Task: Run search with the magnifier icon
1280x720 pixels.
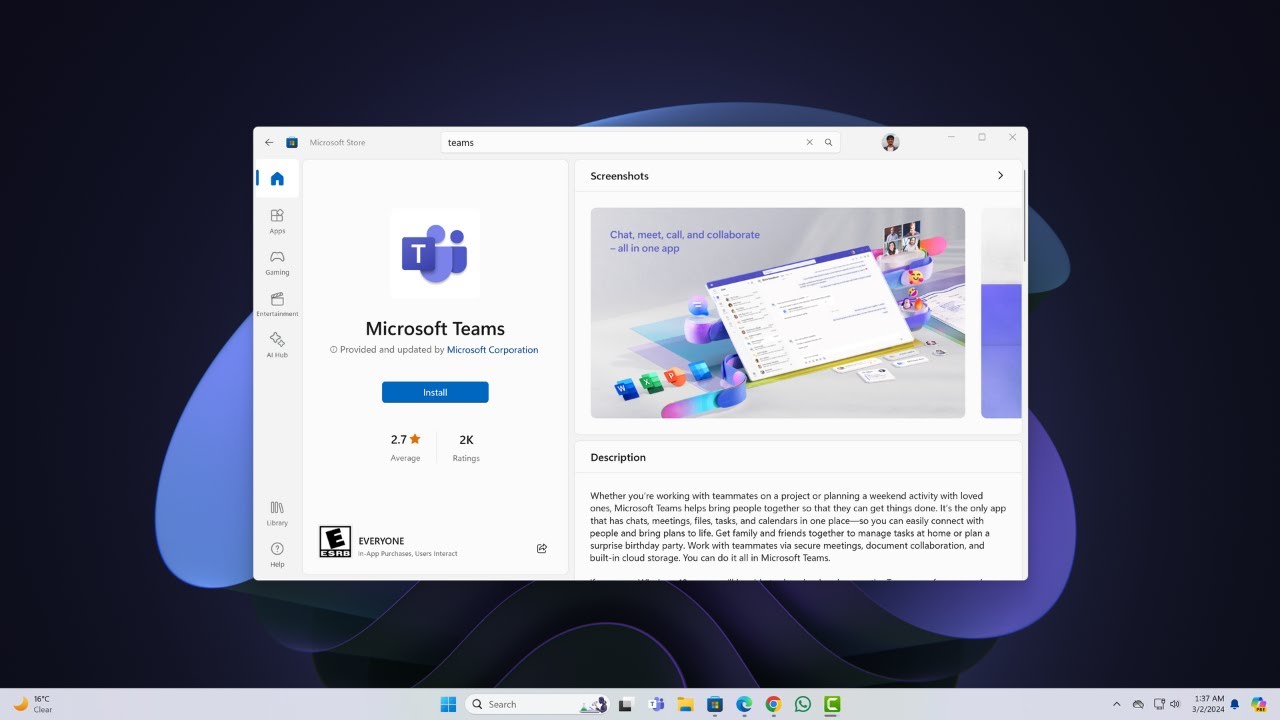Action: [828, 142]
